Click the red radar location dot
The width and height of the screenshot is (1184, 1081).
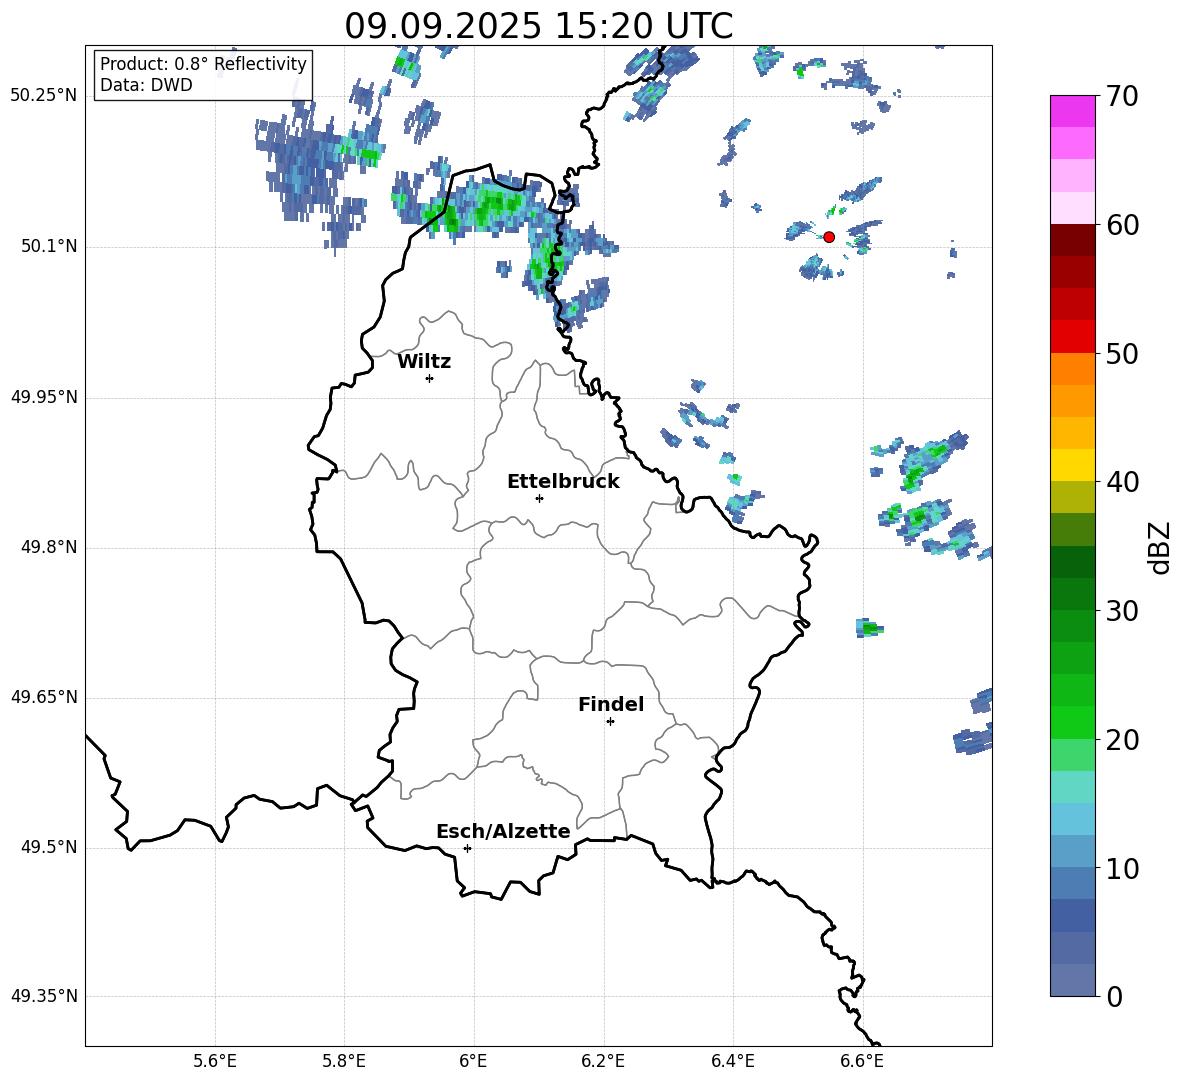pos(828,237)
